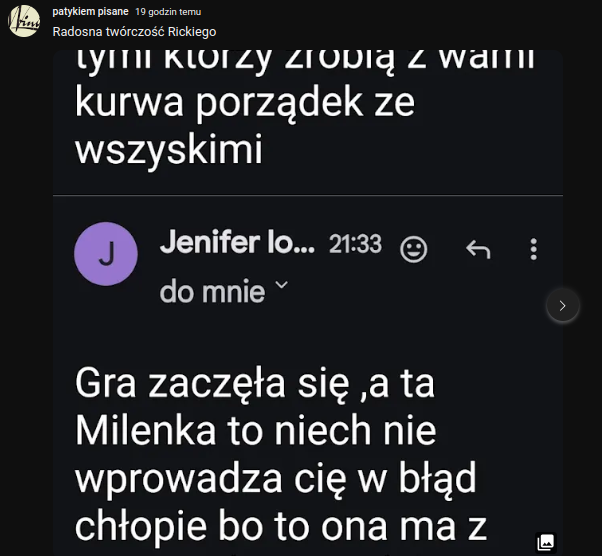Click the 'do mnie' recipient label
Image resolution: width=602 pixels, height=556 pixels.
coord(212,291)
